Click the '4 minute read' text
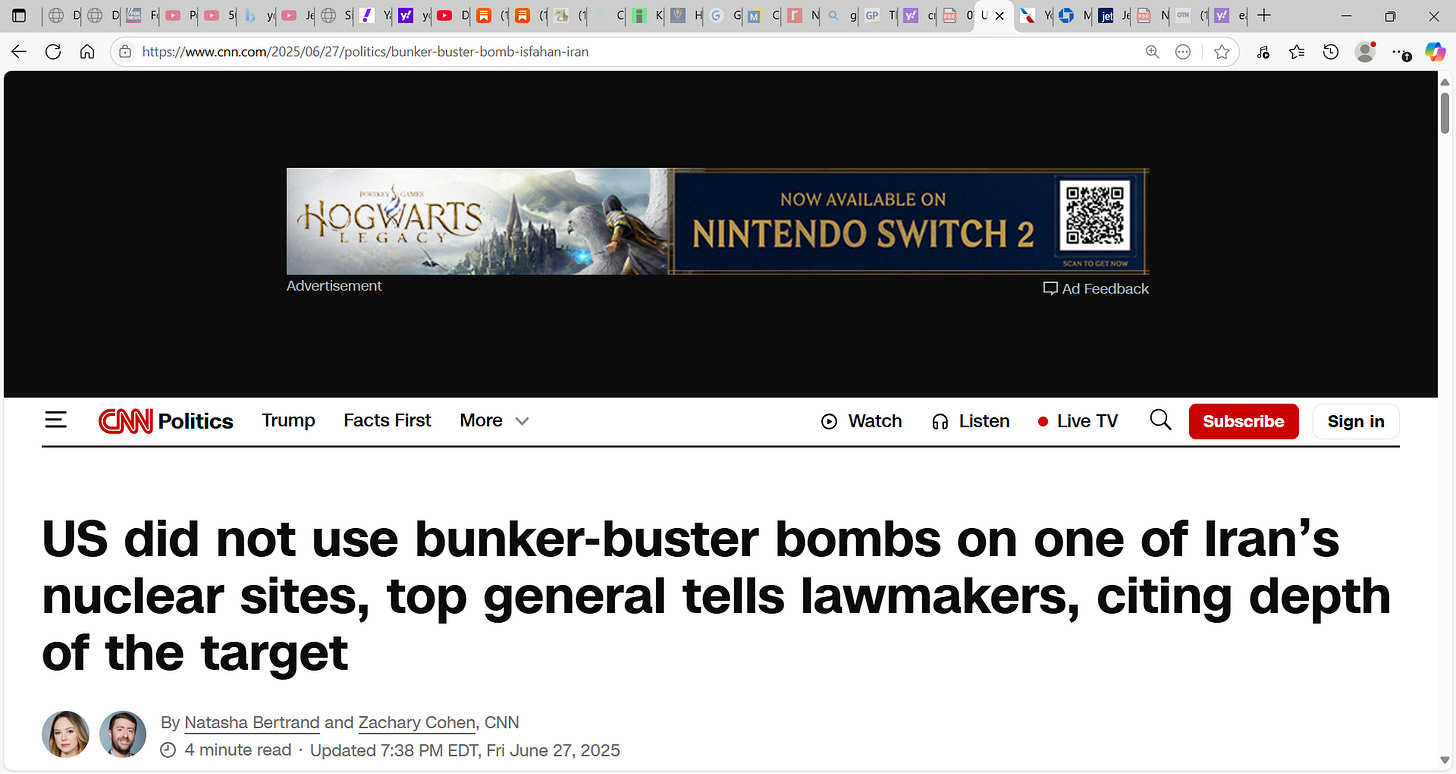Image resolution: width=1456 pixels, height=774 pixels. point(238,750)
